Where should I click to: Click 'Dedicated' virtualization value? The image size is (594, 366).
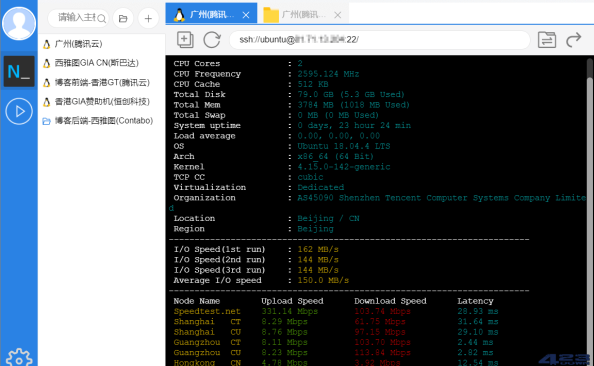coord(320,187)
